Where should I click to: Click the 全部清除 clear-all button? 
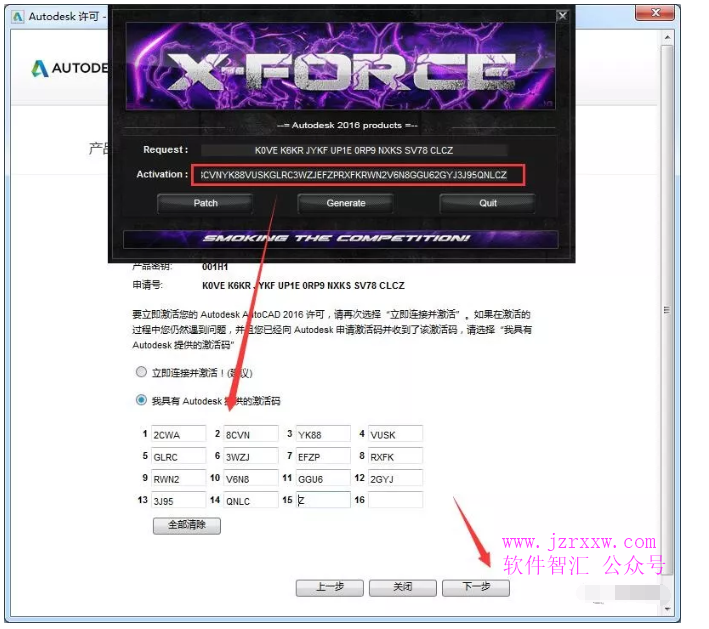pyautogui.click(x=187, y=525)
